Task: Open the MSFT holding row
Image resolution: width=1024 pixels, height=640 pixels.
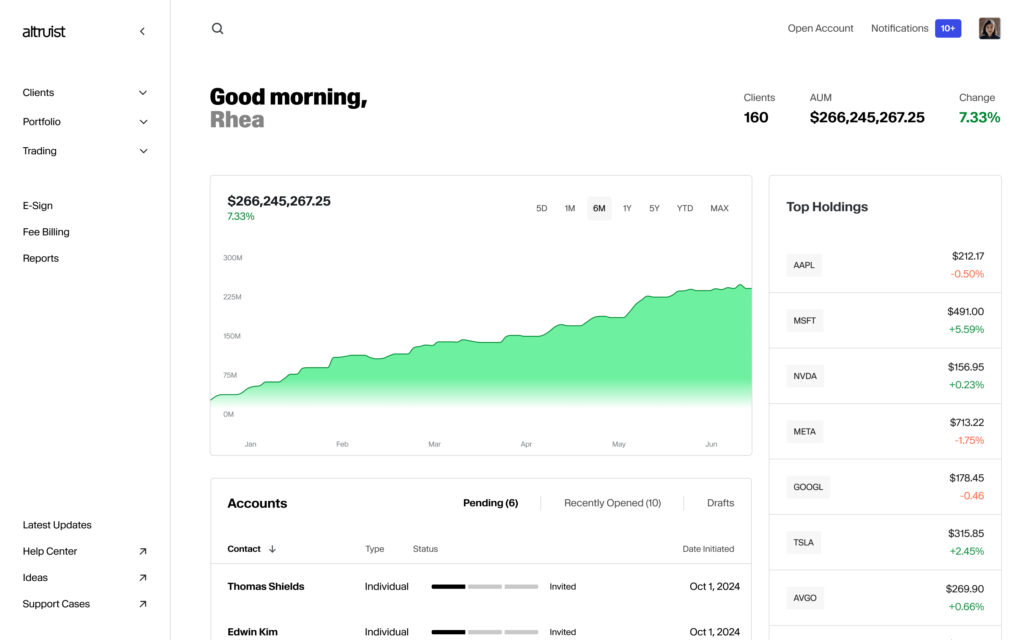Action: coord(885,321)
